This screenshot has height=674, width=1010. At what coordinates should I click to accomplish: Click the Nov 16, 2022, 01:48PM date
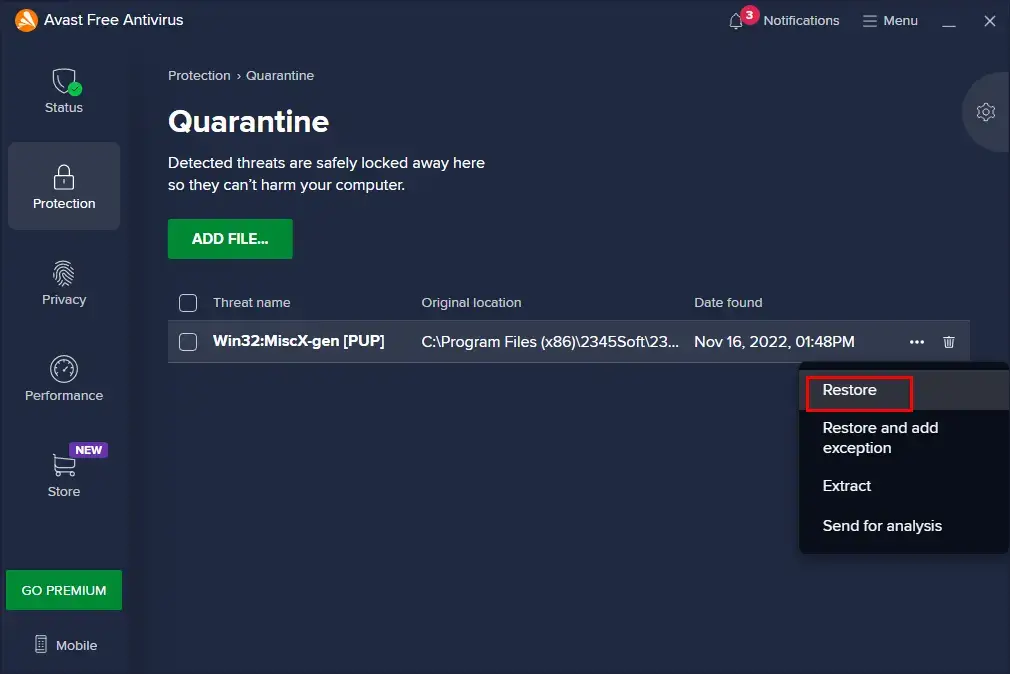click(x=774, y=342)
